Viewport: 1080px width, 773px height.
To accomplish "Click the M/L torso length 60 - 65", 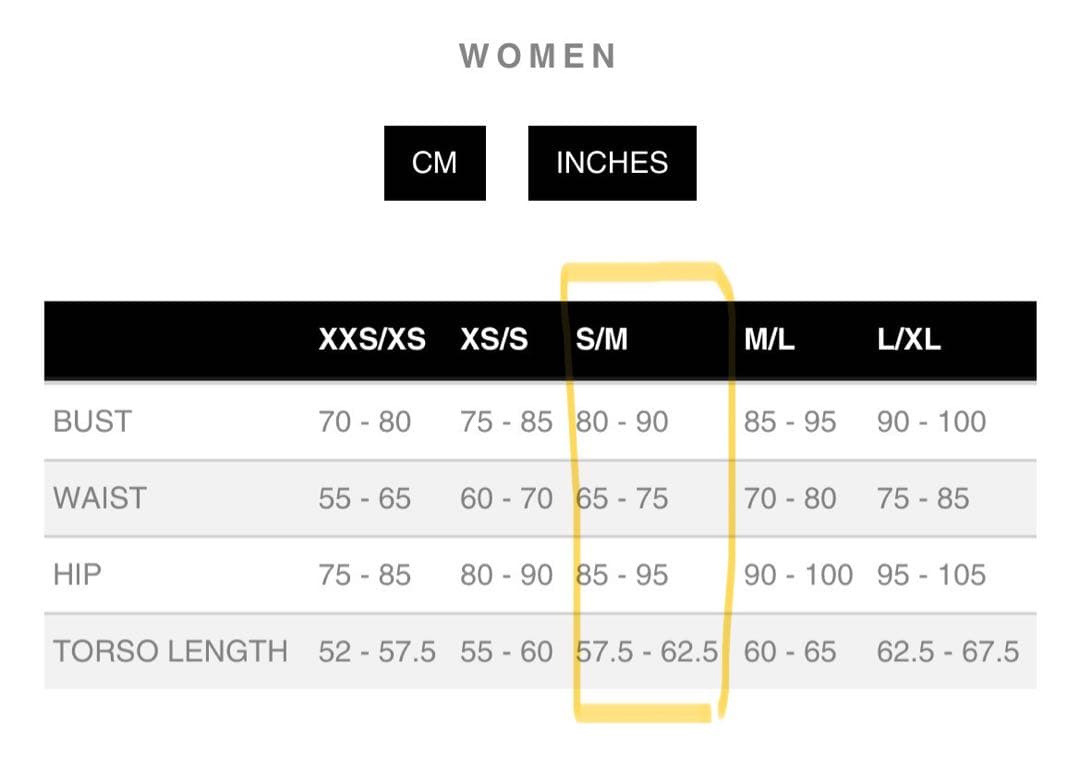I will [790, 652].
